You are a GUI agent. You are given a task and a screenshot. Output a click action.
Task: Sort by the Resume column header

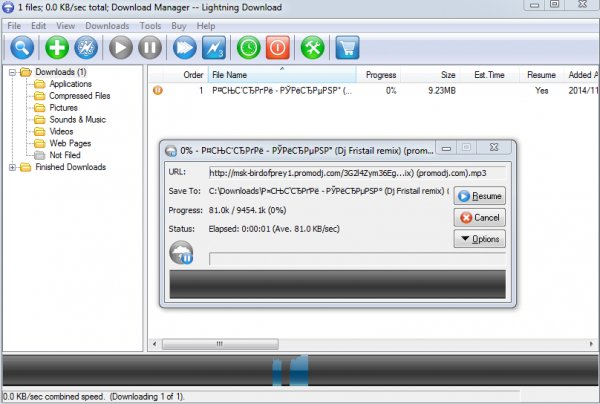[541, 75]
